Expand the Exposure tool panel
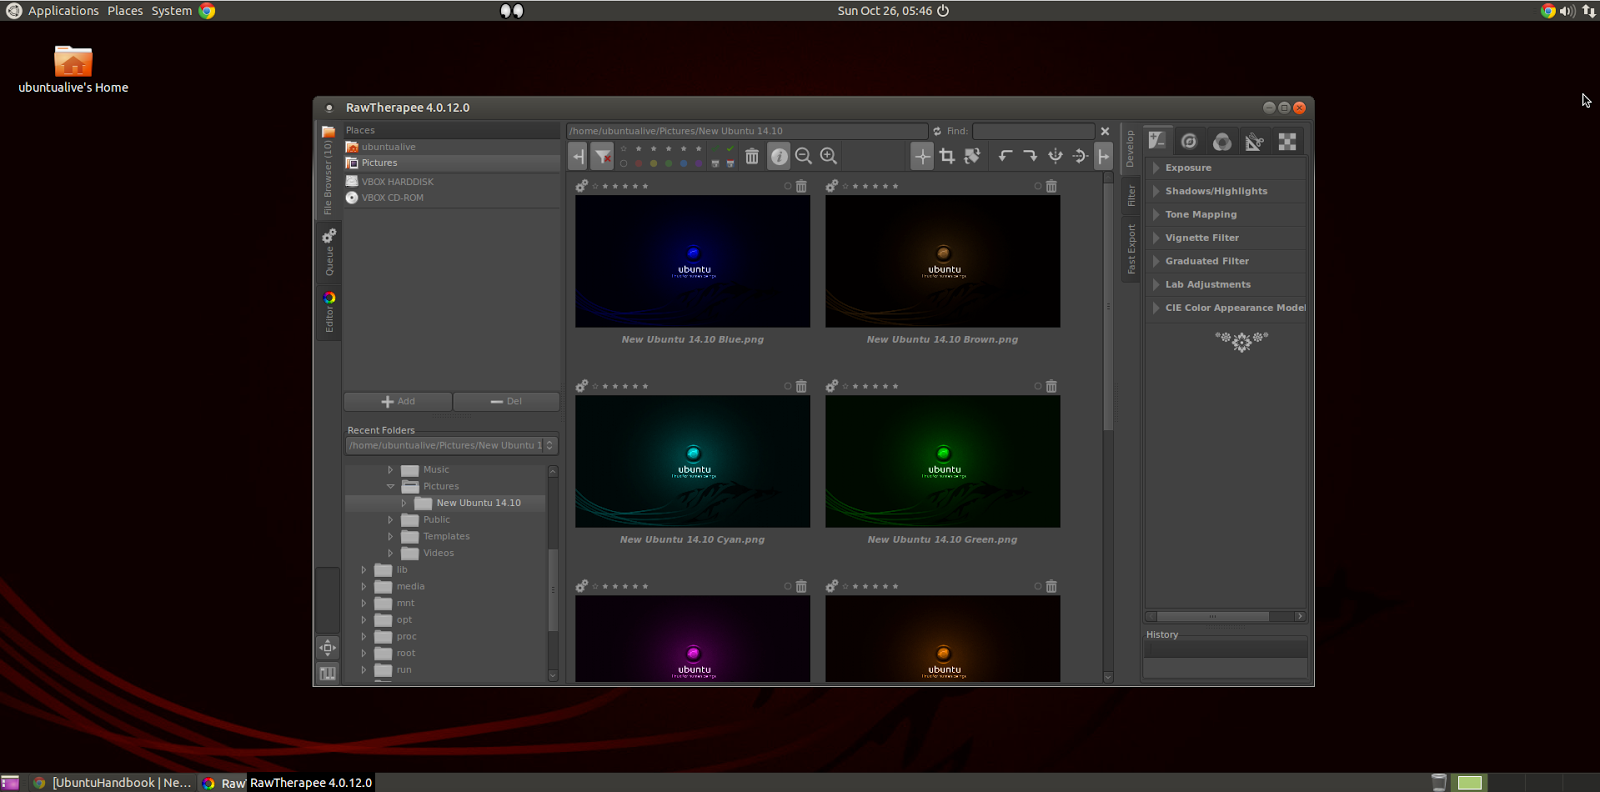The height and width of the screenshot is (792, 1600). (x=1188, y=168)
